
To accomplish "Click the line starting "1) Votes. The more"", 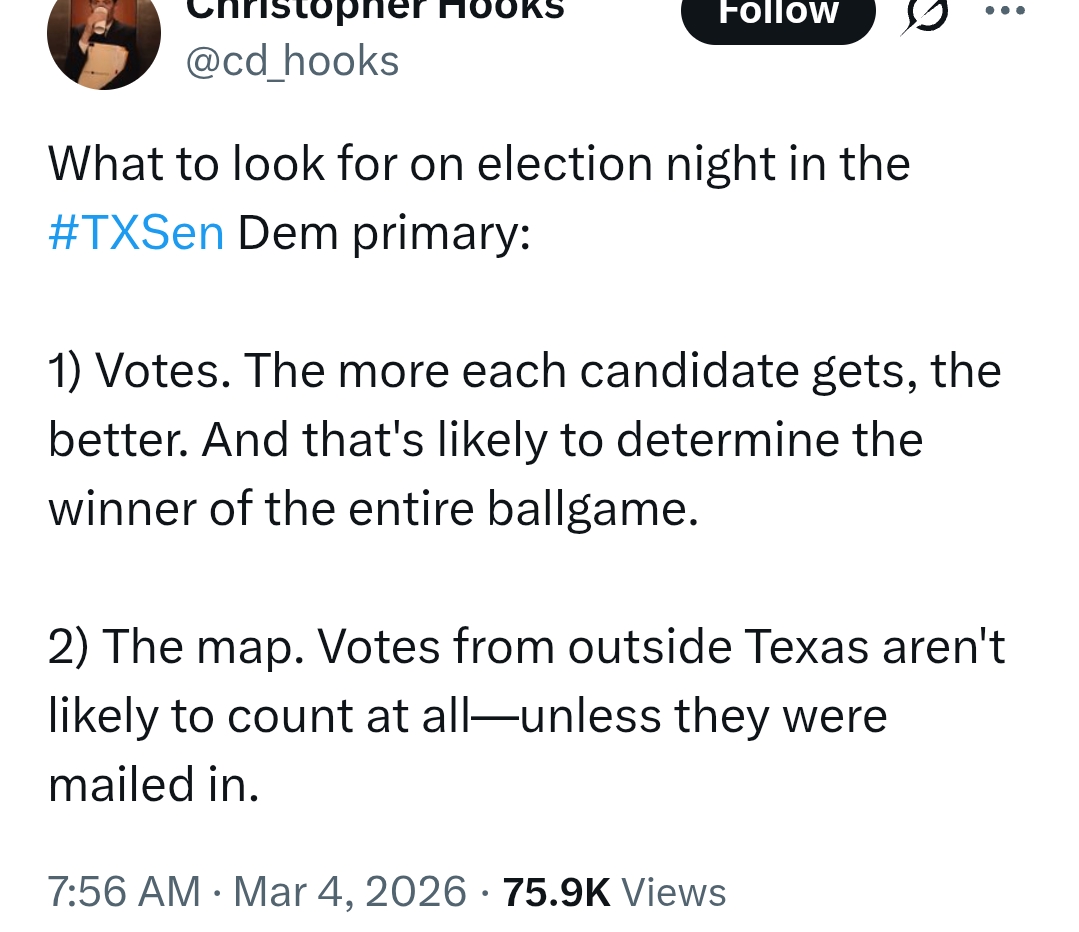I will point(524,371).
